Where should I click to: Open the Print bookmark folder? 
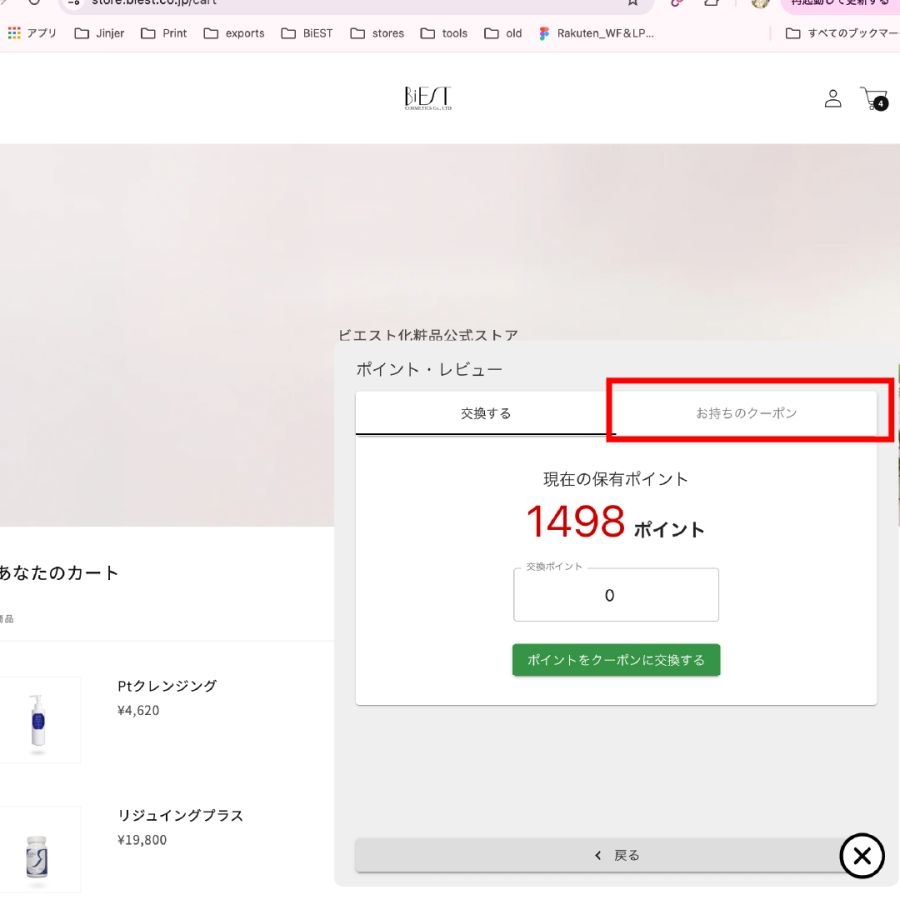point(164,33)
